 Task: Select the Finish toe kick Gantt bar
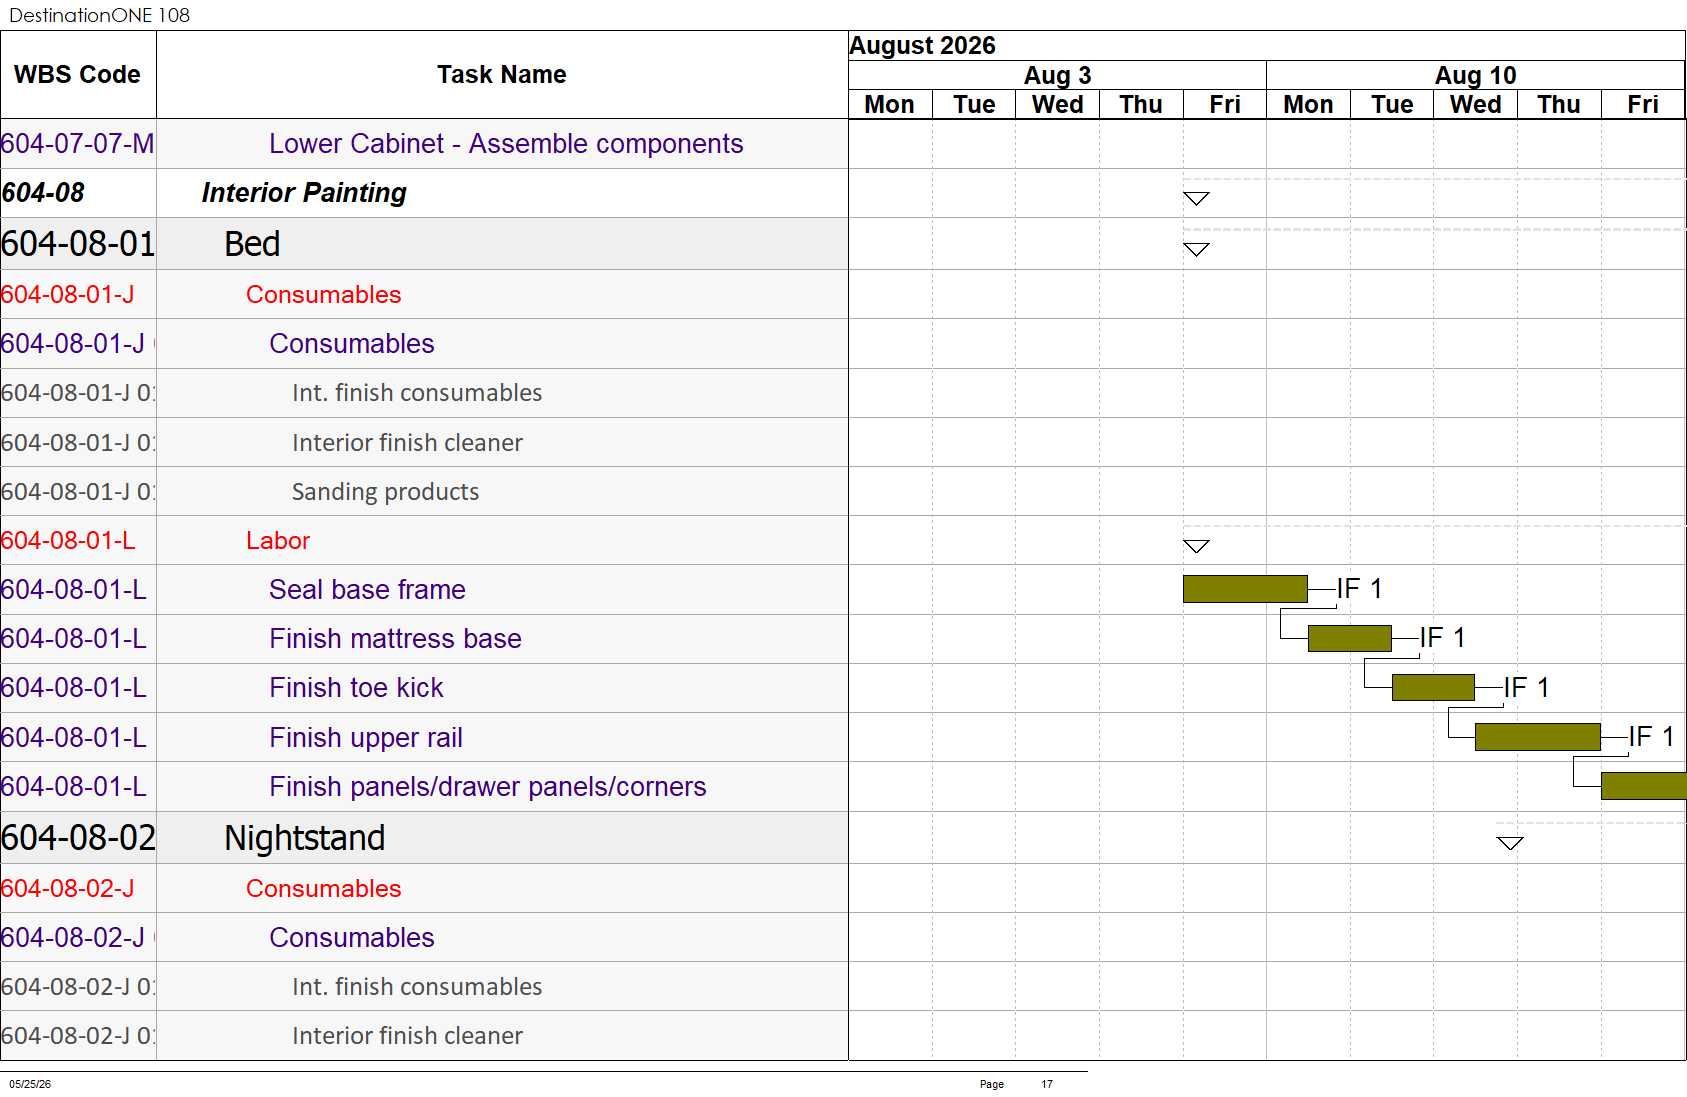click(1433, 687)
